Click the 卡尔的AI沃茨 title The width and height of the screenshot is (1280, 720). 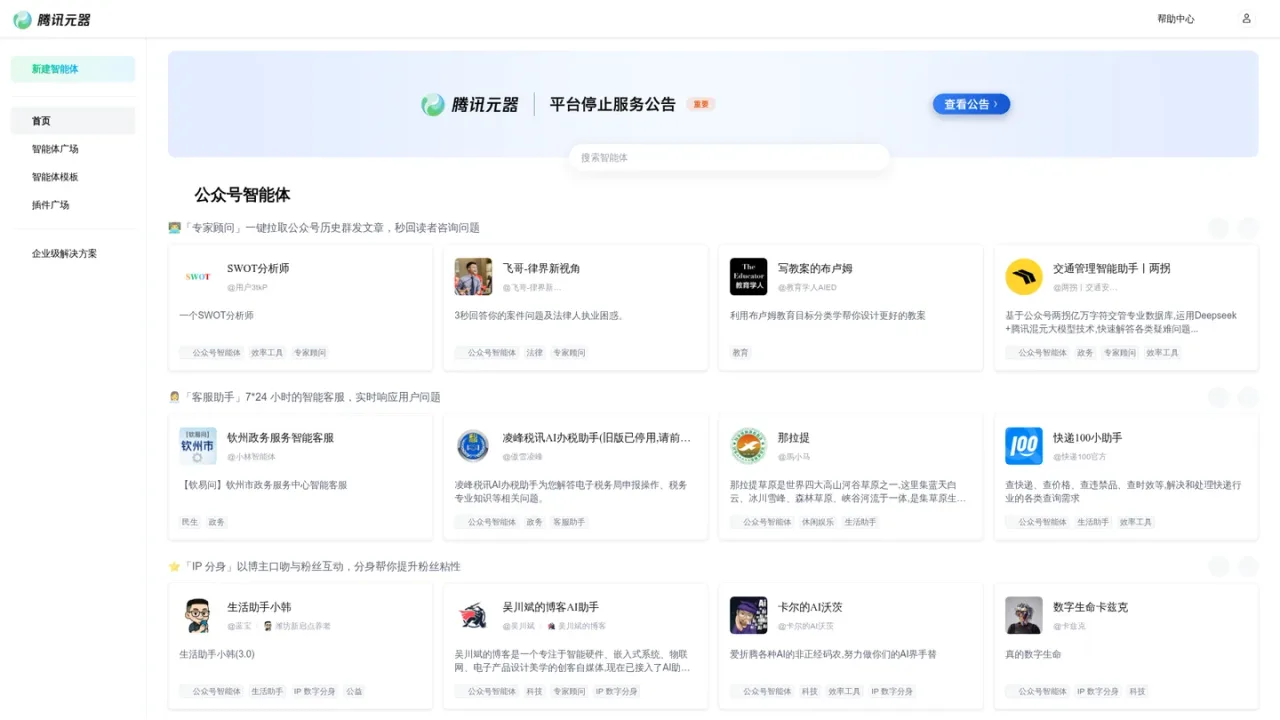coord(810,607)
